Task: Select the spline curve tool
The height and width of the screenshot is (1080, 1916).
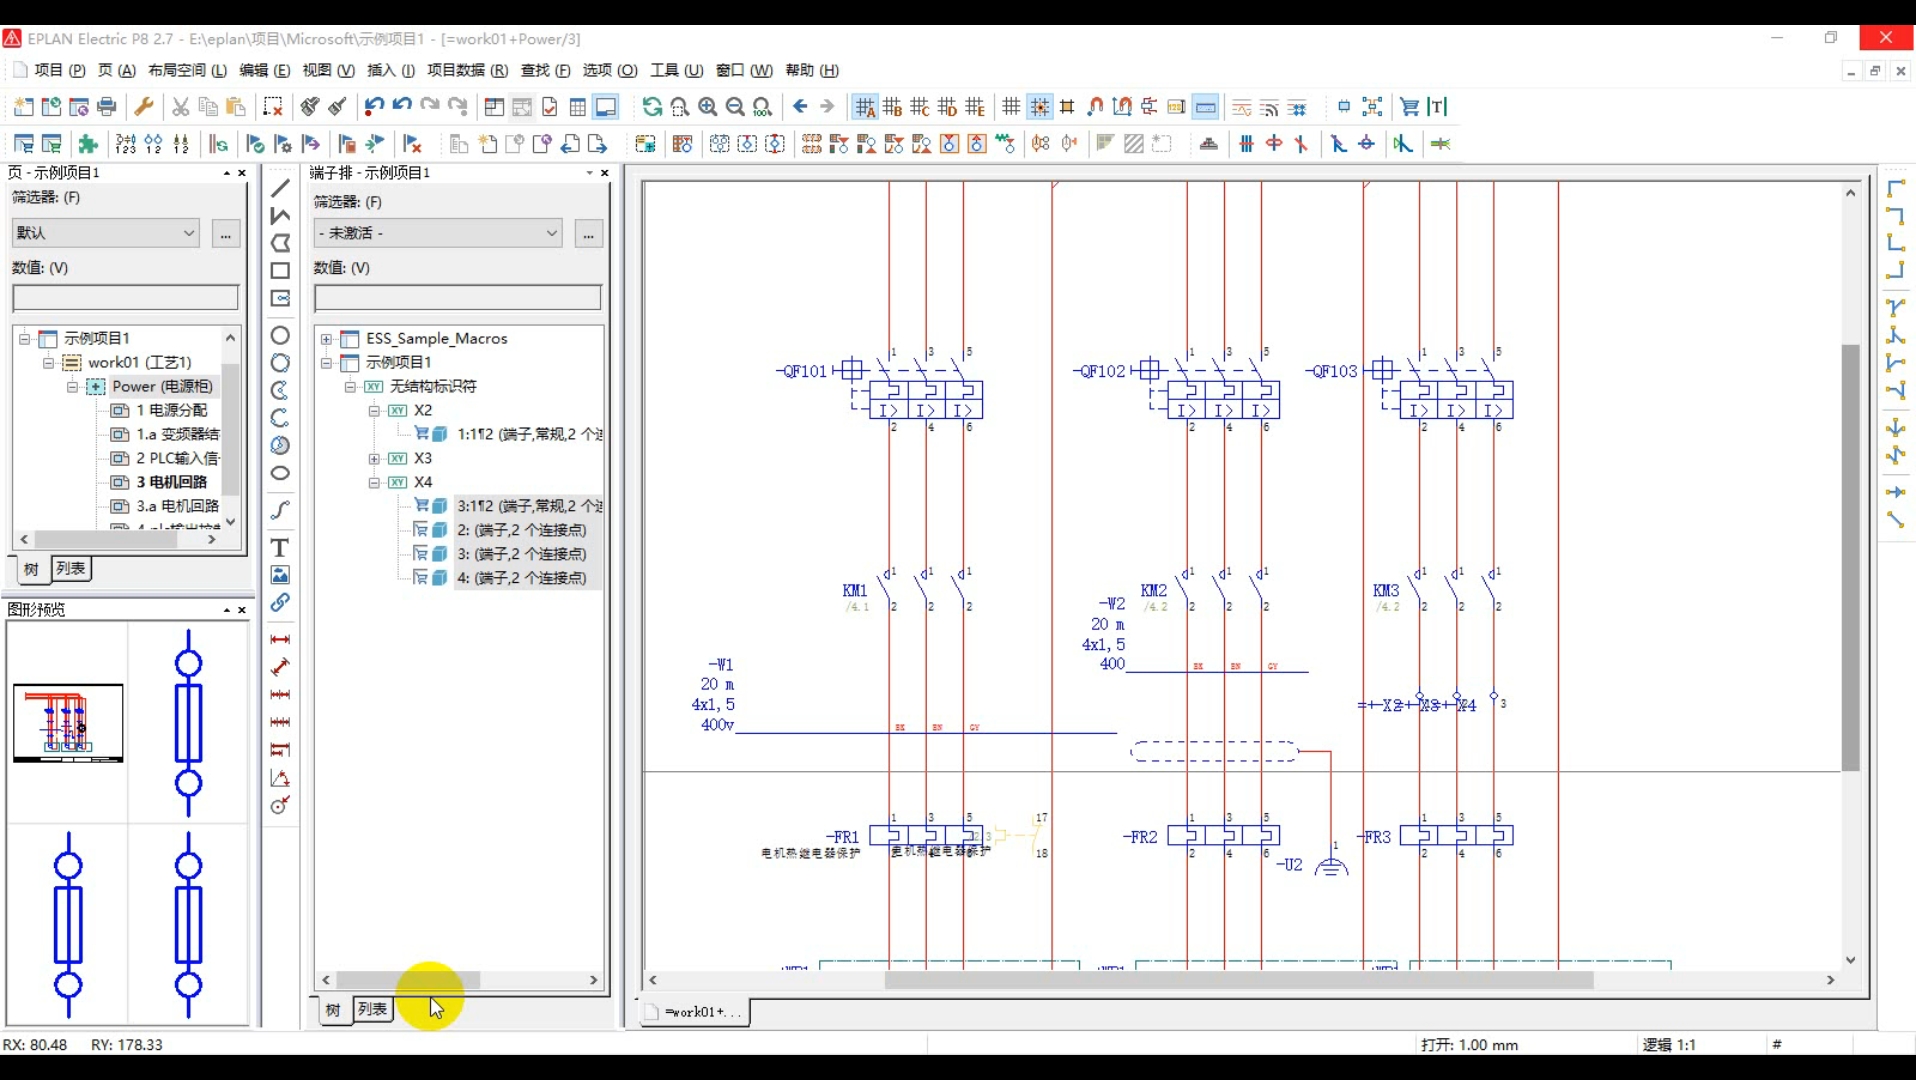Action: [280, 510]
